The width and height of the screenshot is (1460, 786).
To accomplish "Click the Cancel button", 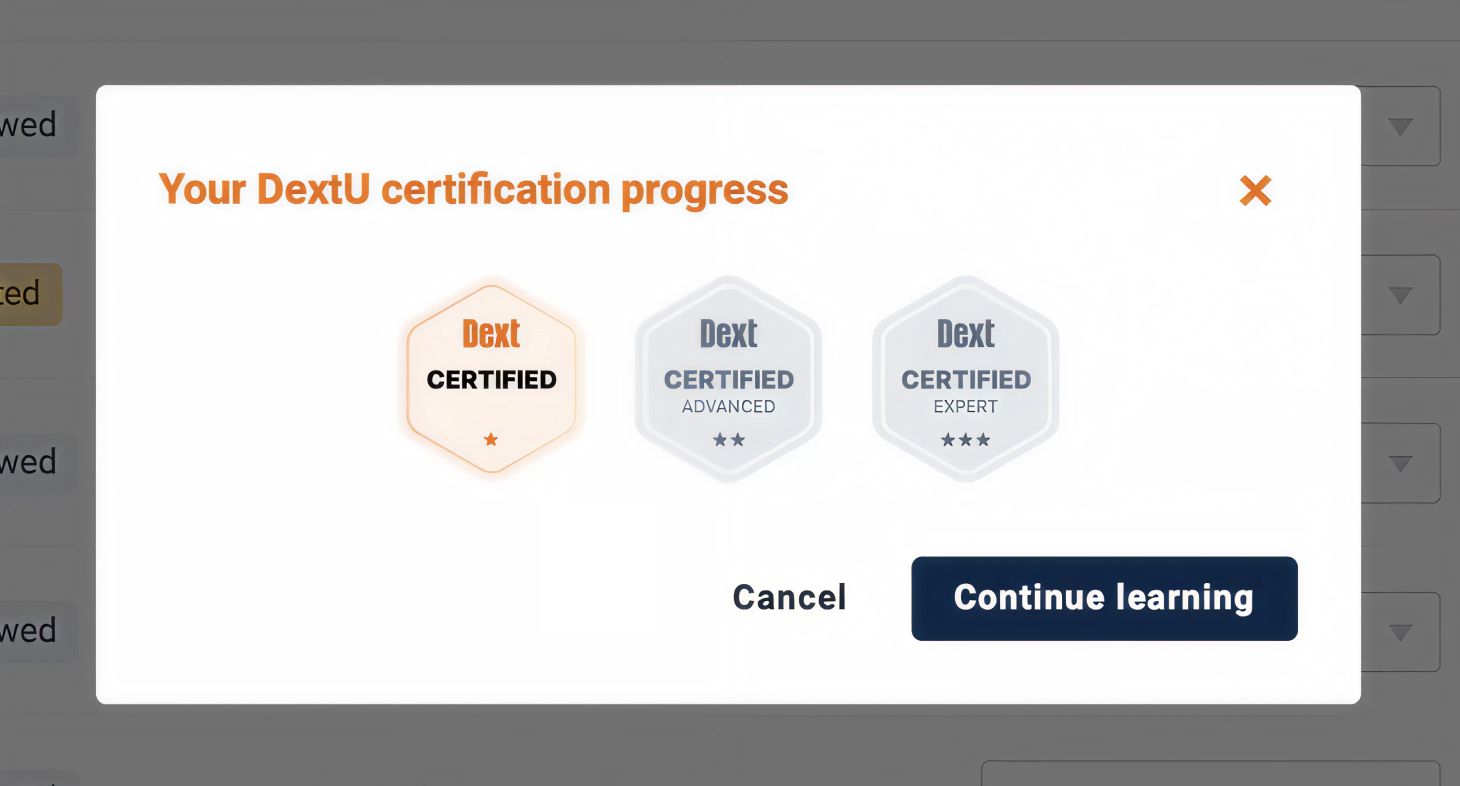I will (790, 598).
